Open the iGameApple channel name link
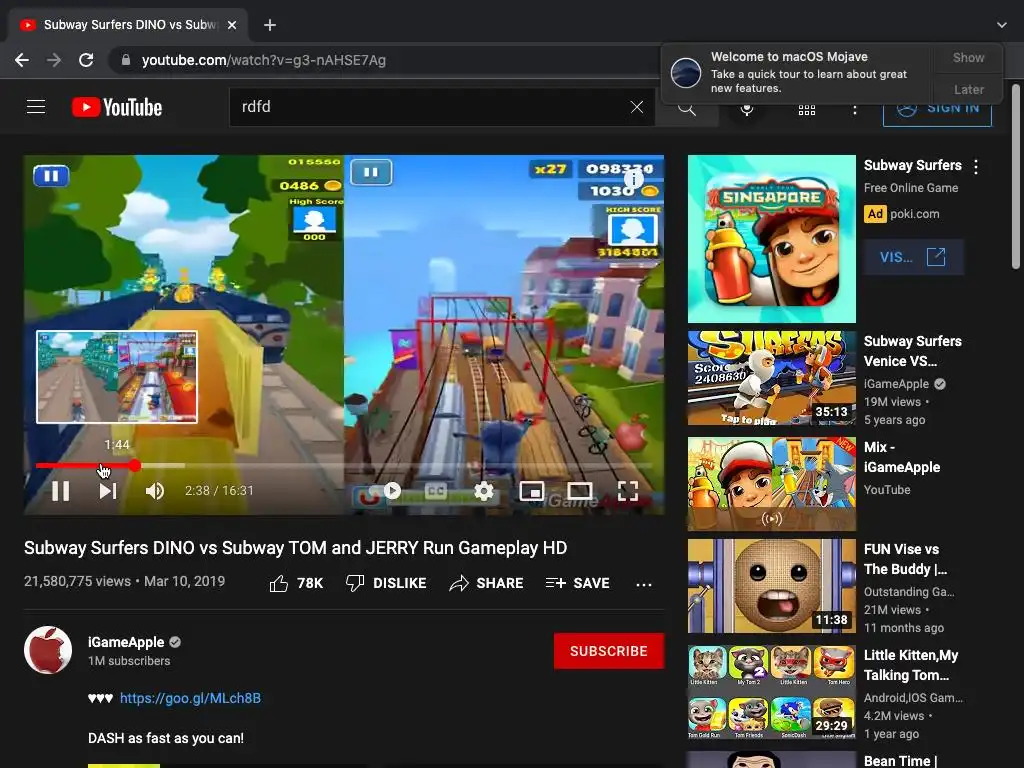 pos(126,643)
